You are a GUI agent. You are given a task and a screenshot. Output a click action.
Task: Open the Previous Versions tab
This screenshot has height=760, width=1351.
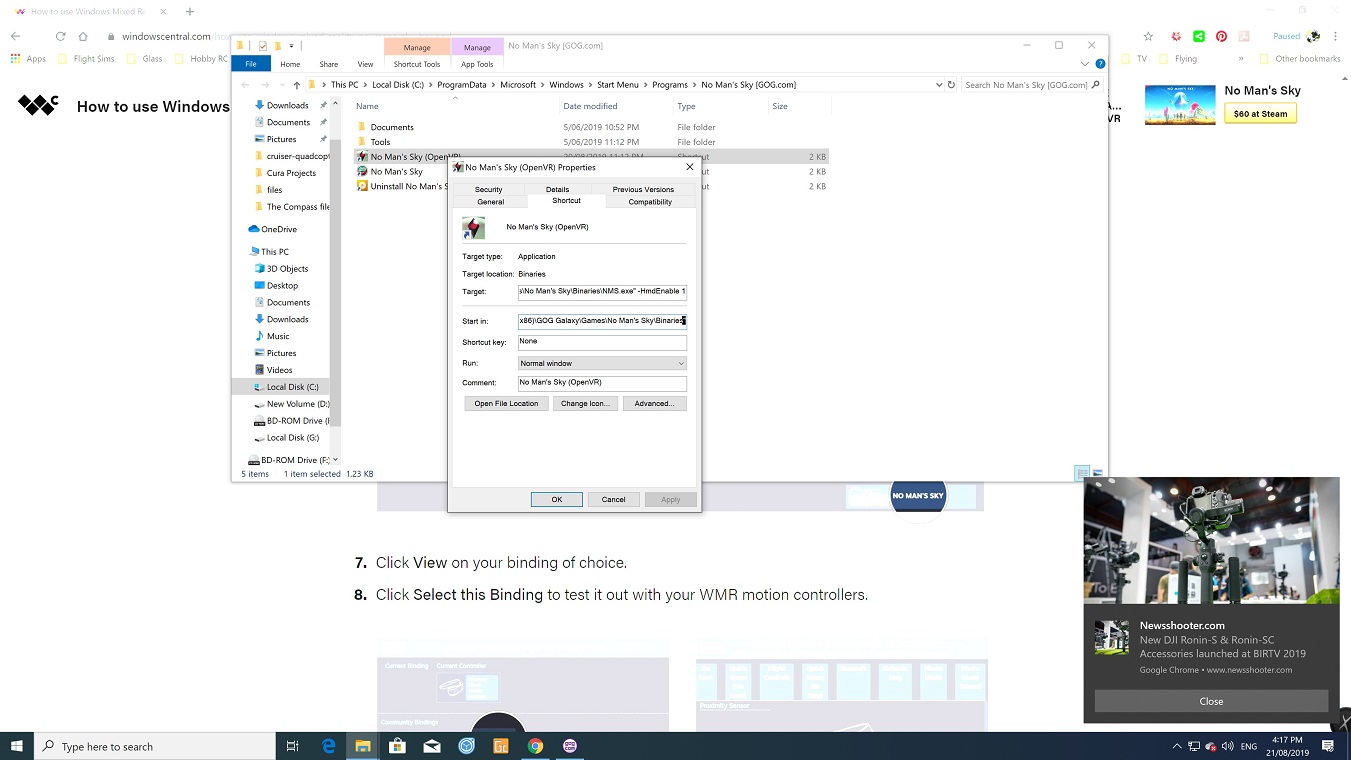tap(643, 189)
